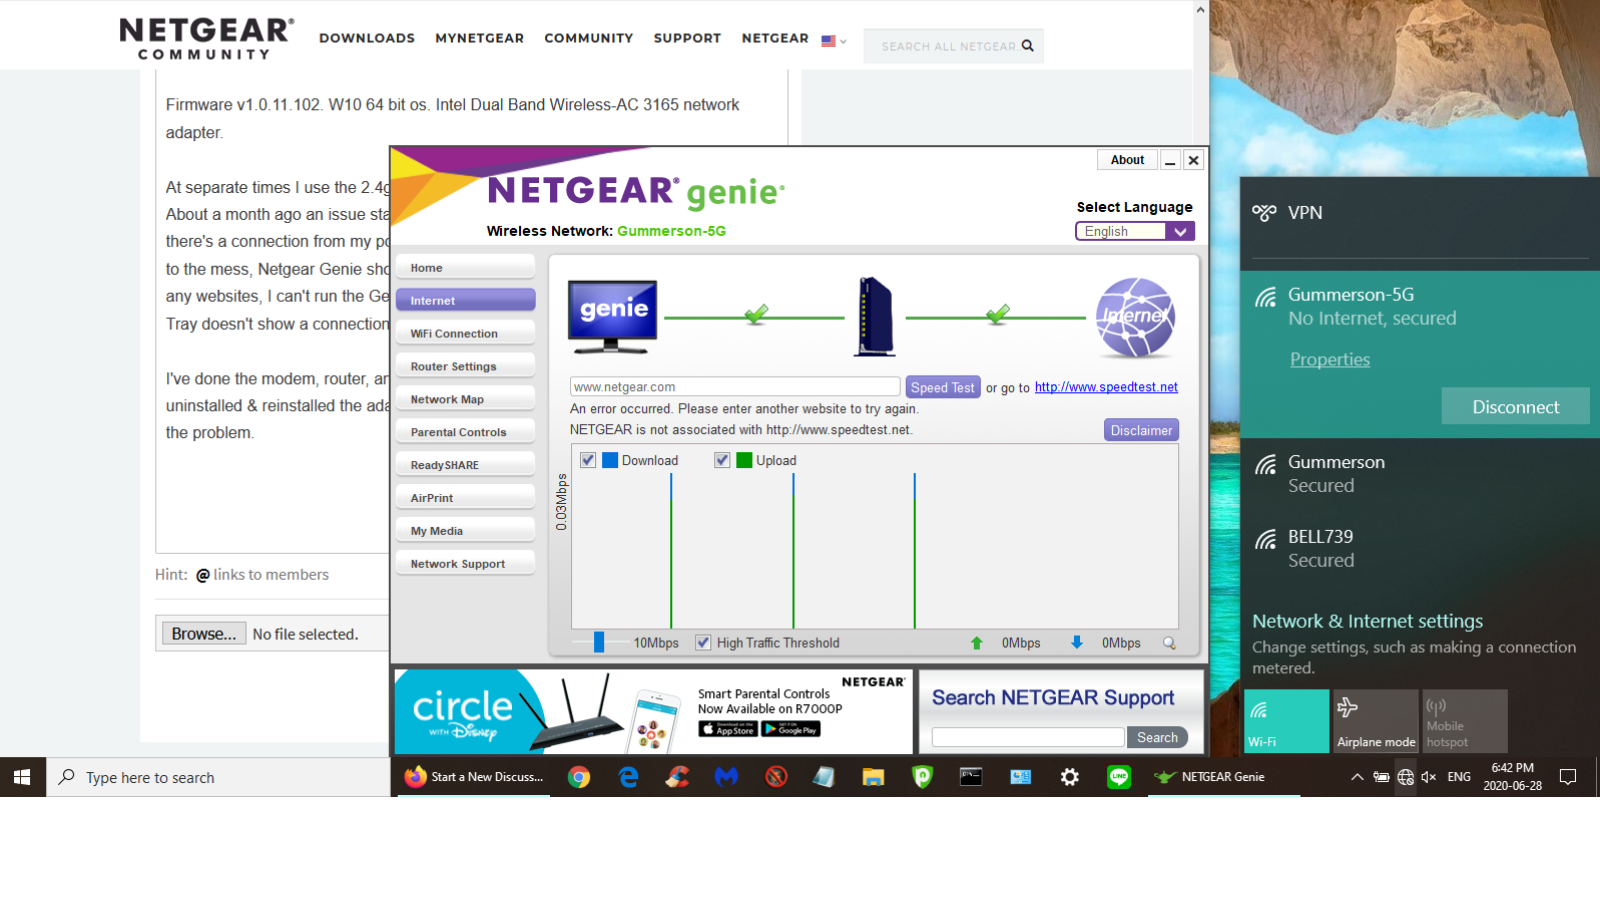Click the speed test website URL field
The image size is (1600, 900).
pyautogui.click(x=735, y=387)
